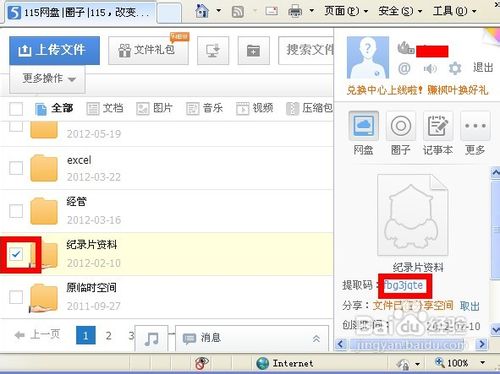Click the new folder icon button
This screenshot has width=500, height=374.
point(253,51)
